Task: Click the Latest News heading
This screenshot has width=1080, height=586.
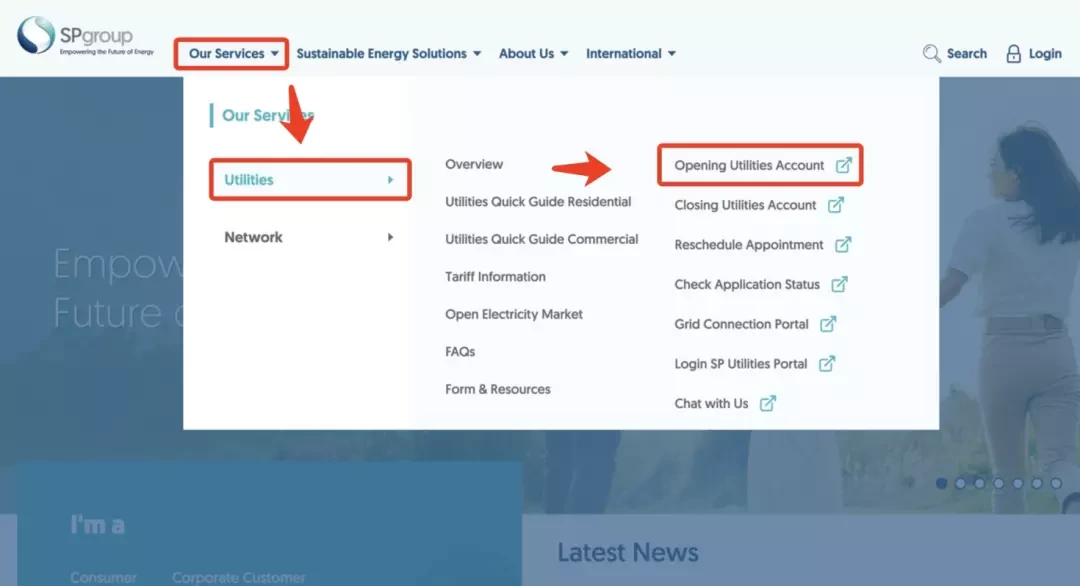Action: 627,552
